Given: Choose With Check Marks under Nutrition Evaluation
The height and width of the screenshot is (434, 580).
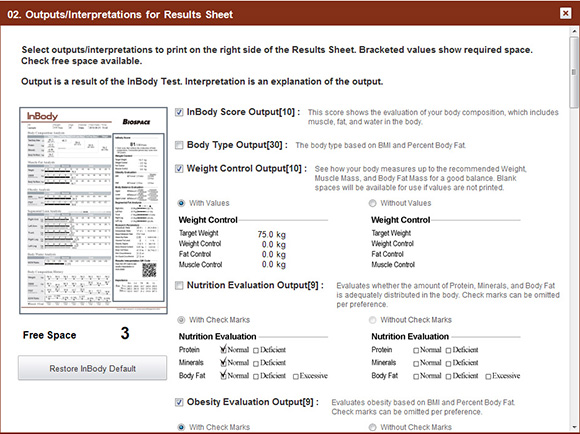Looking at the screenshot, I should [x=181, y=320].
